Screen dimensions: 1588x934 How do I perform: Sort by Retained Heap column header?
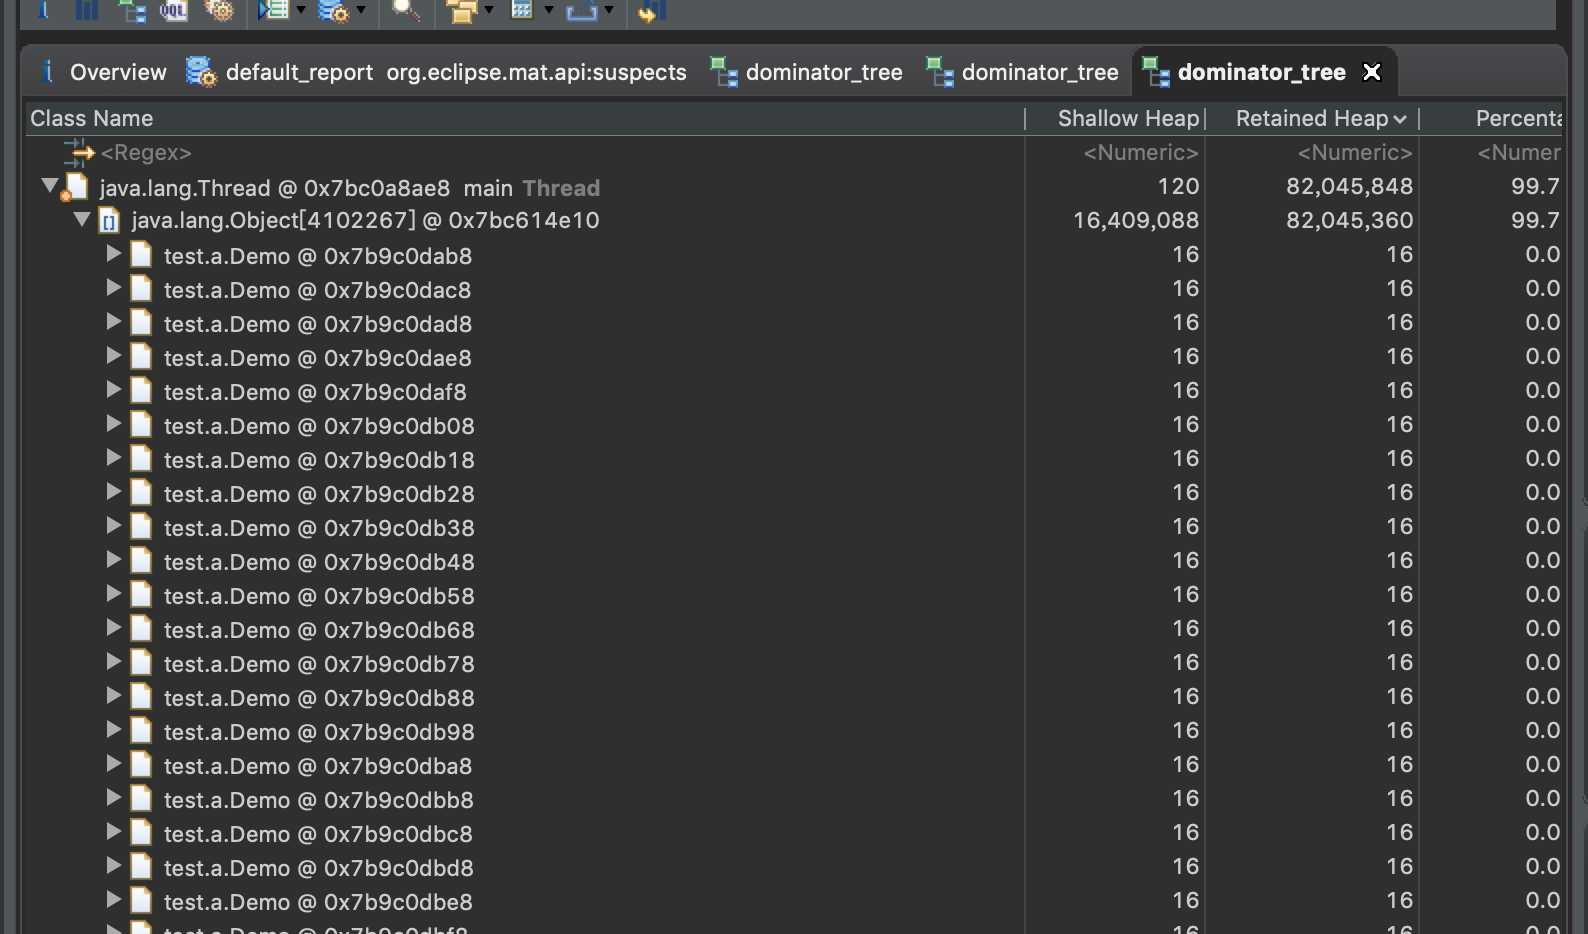point(1313,118)
